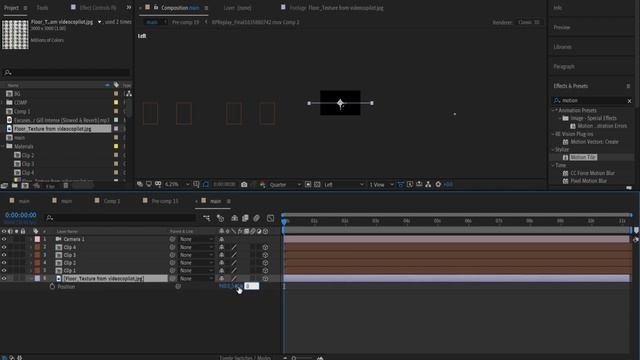The image size is (640, 360).
Task: Interpret footage button in Project panel
Action: coord(4,186)
